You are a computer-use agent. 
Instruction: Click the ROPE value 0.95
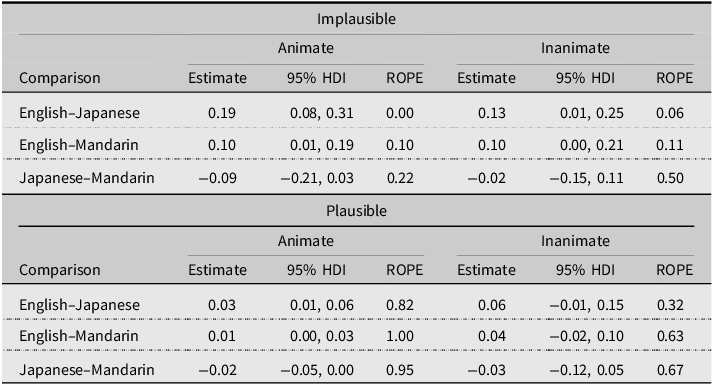(400, 370)
